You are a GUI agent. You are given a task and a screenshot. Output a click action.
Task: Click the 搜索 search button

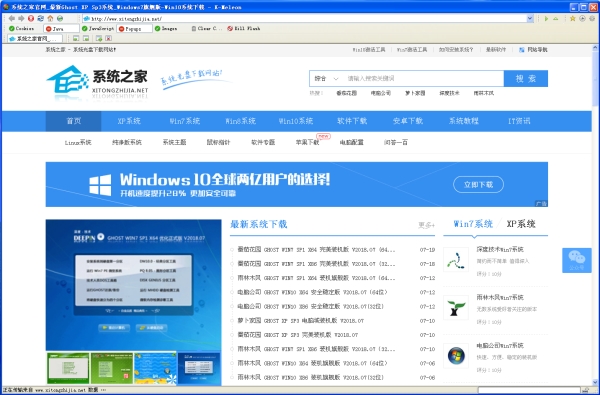[x=526, y=78]
